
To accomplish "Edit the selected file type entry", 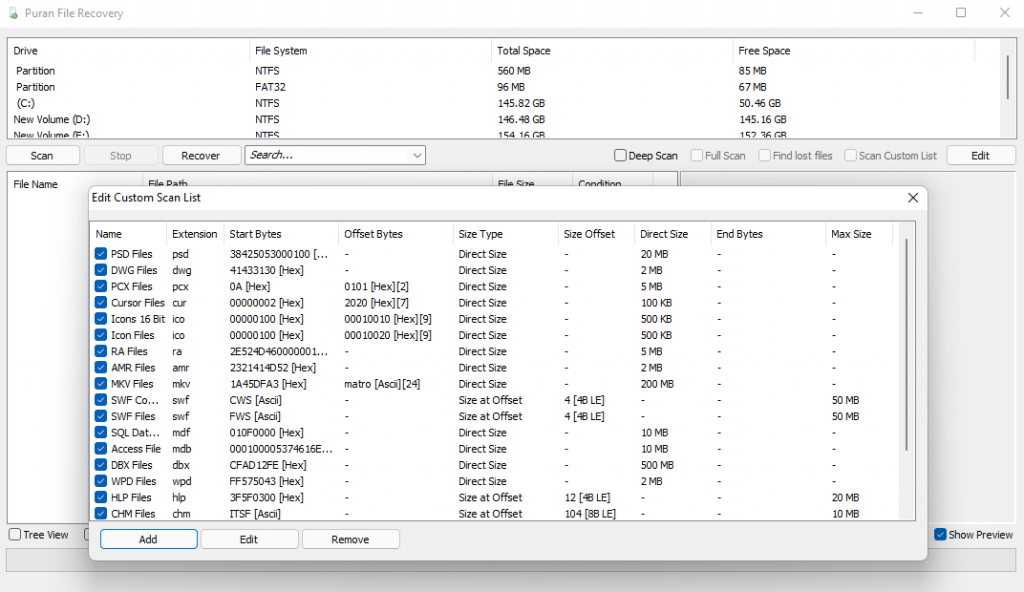I will 249,538.
